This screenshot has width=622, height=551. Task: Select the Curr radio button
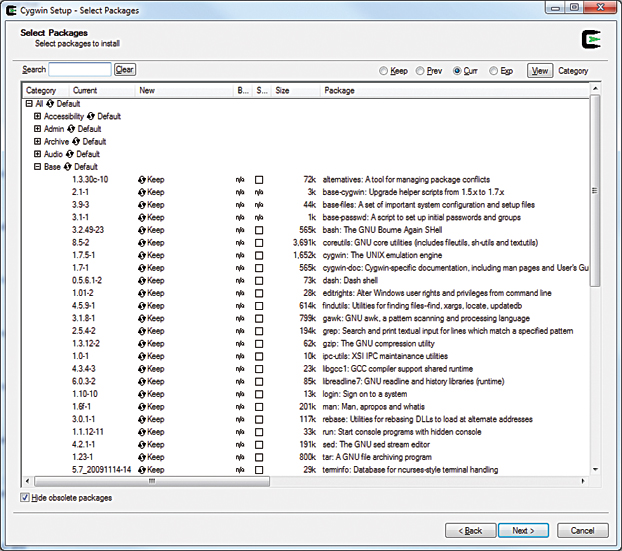click(x=457, y=71)
